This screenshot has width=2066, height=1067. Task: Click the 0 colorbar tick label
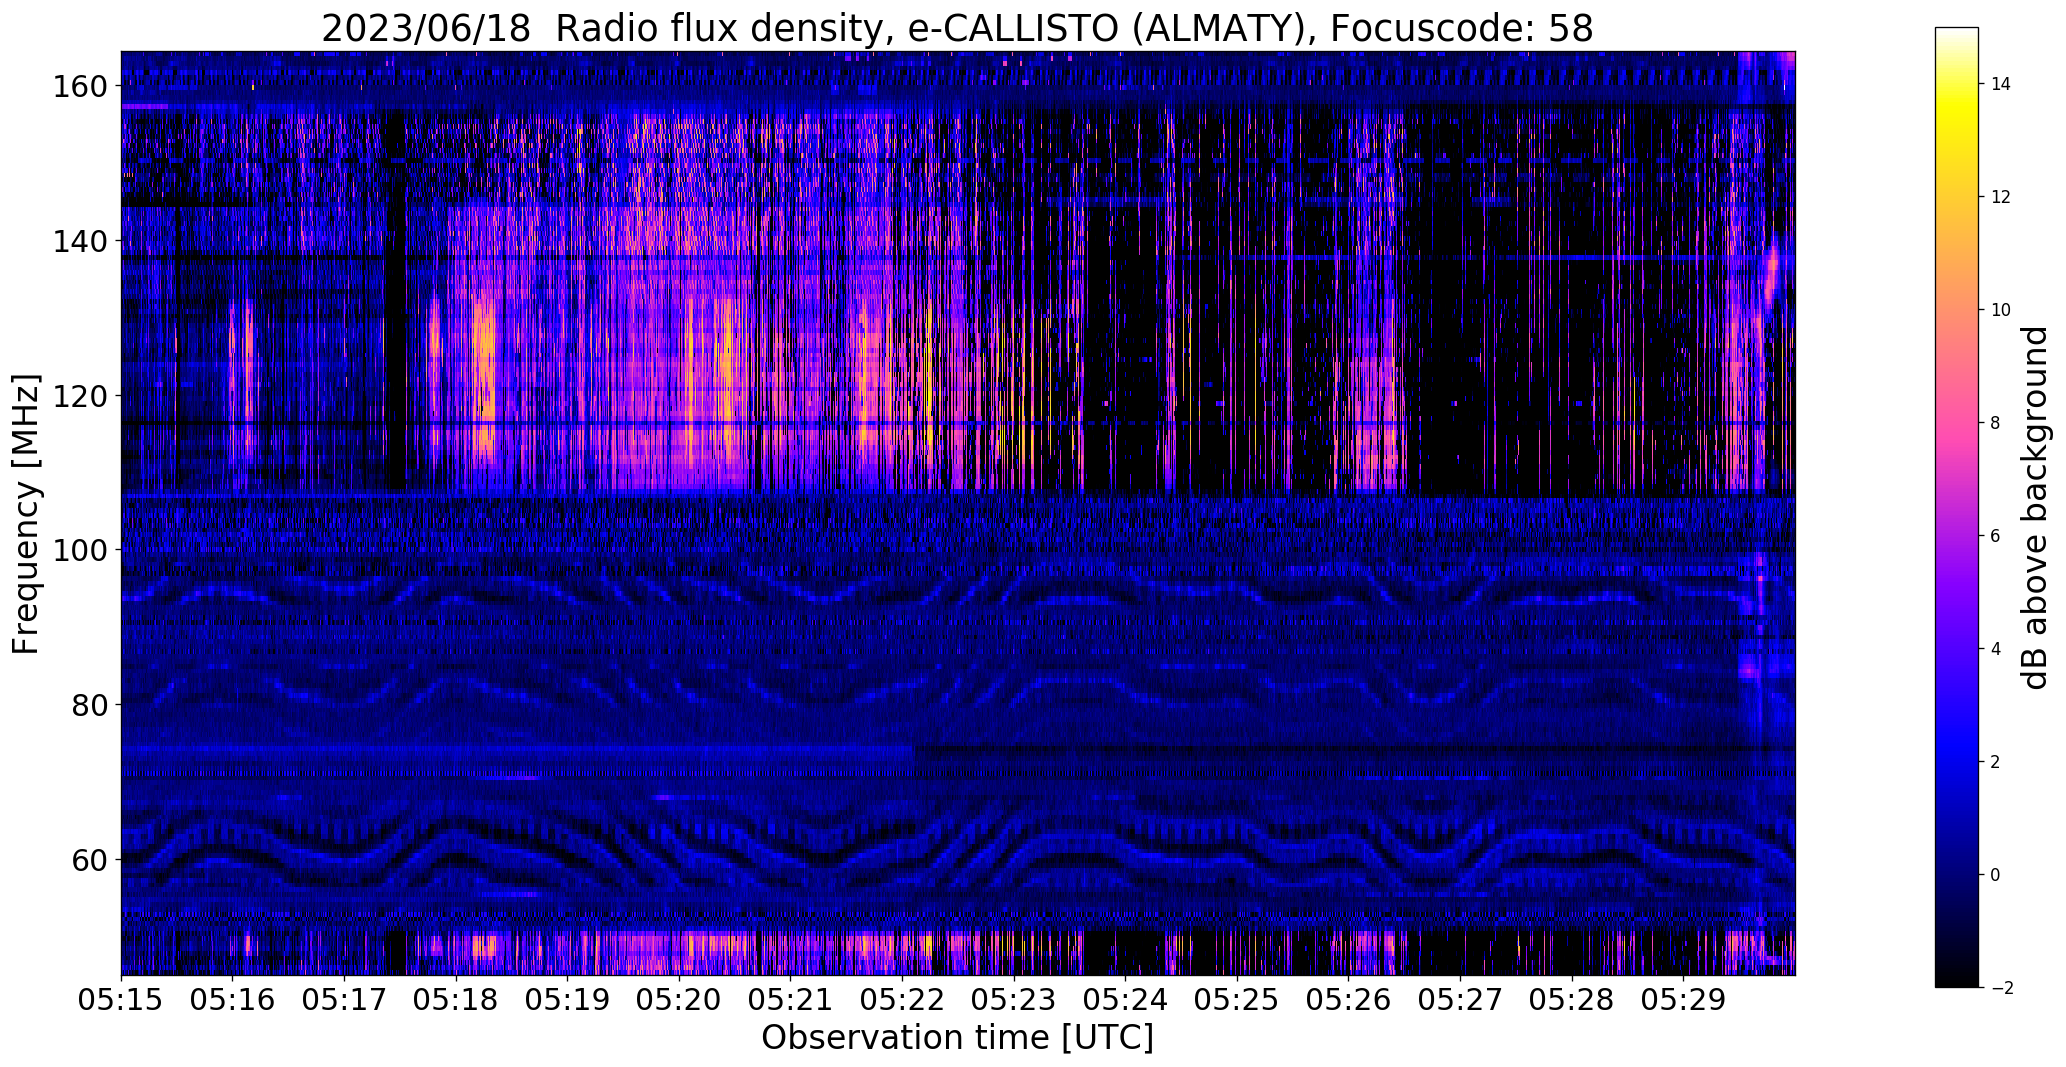point(1996,875)
